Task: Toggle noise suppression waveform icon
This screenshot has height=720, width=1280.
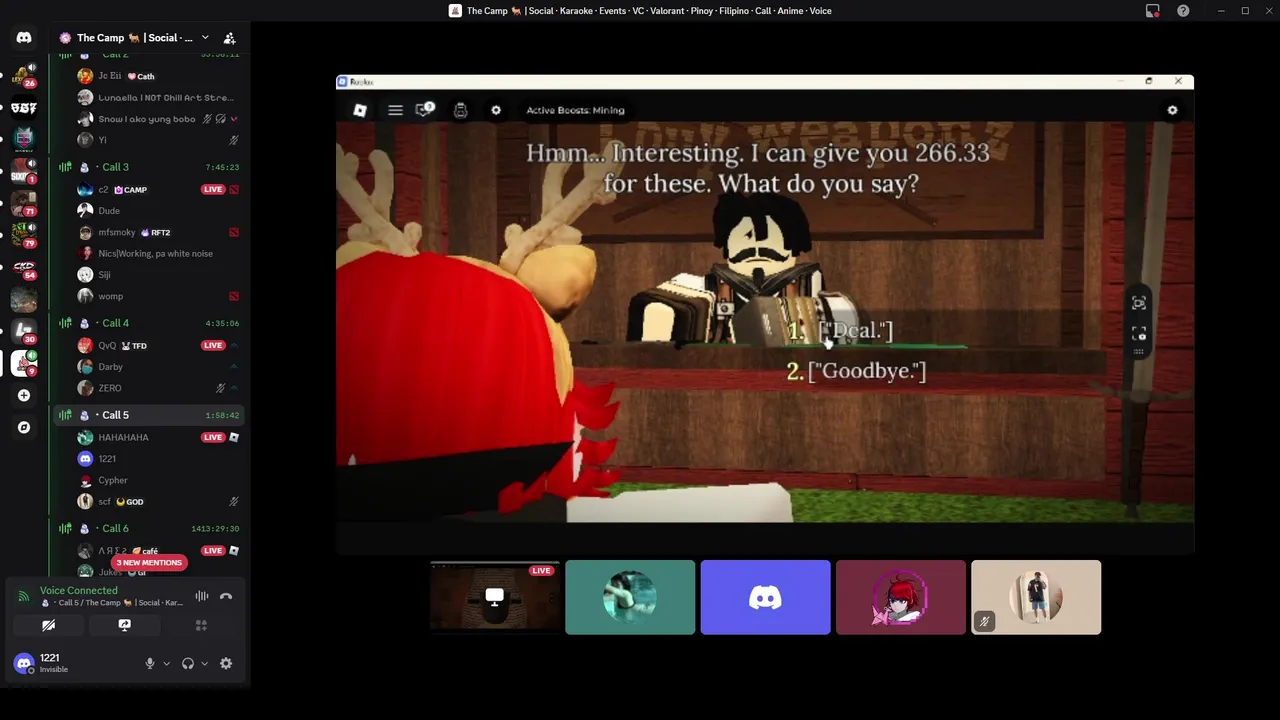Action: pos(202,596)
